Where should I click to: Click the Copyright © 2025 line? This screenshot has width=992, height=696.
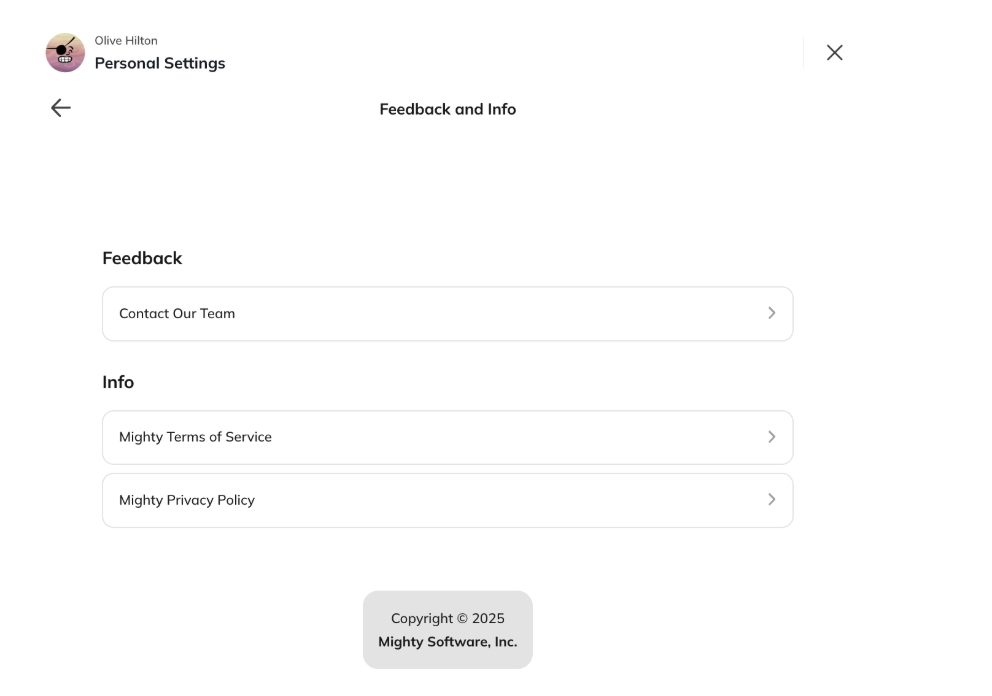click(447, 618)
